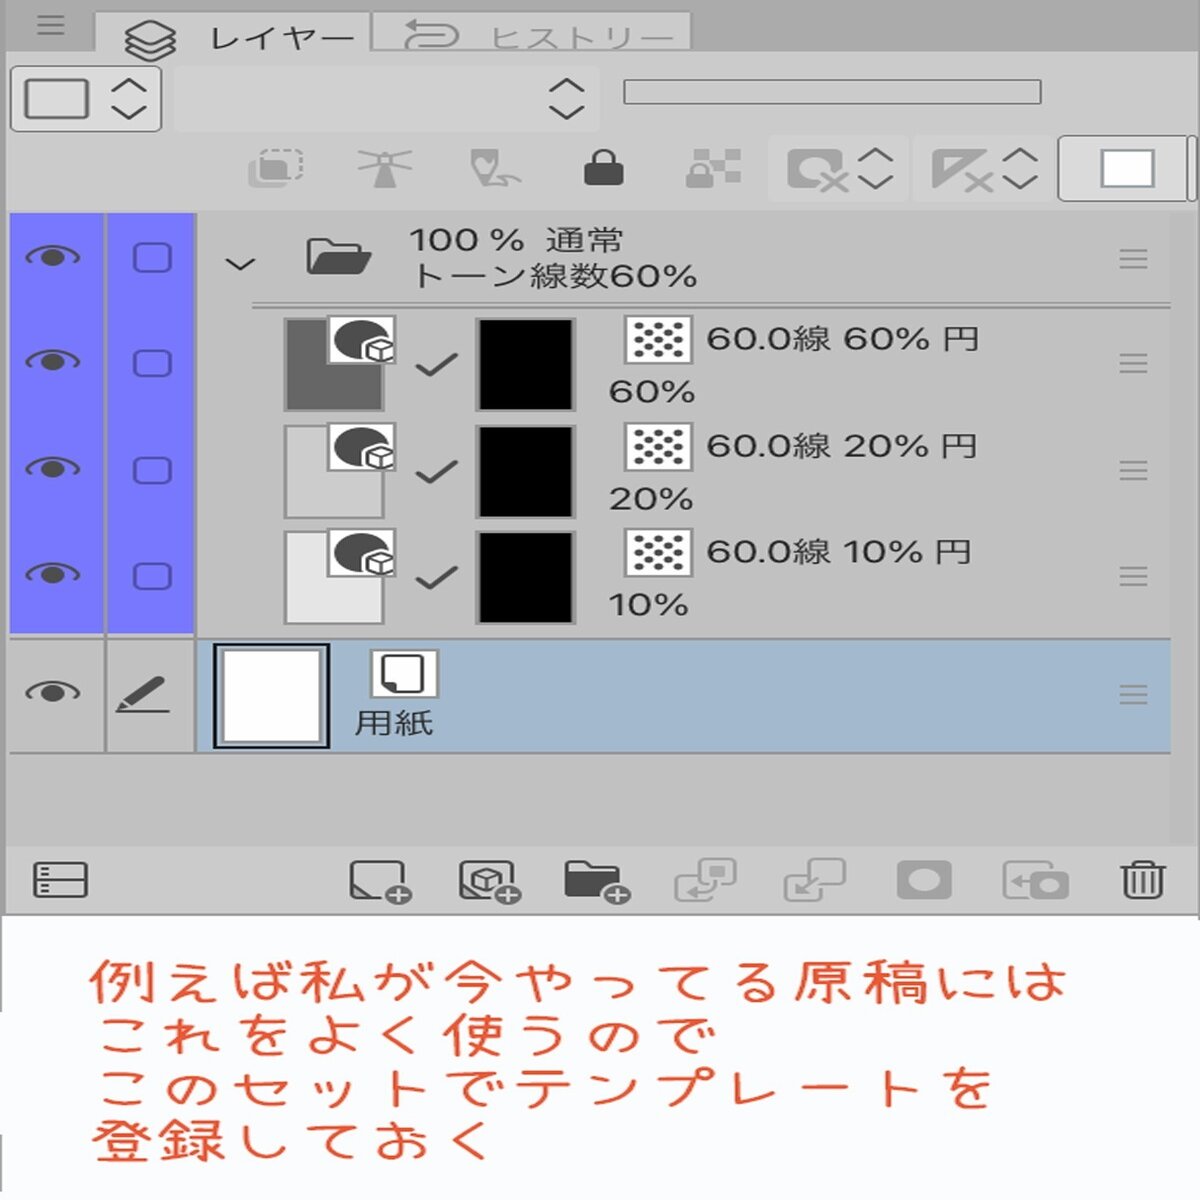Image resolution: width=1200 pixels, height=1200 pixels.
Task: Change the layer color swatch
Action: click(x=1126, y=168)
